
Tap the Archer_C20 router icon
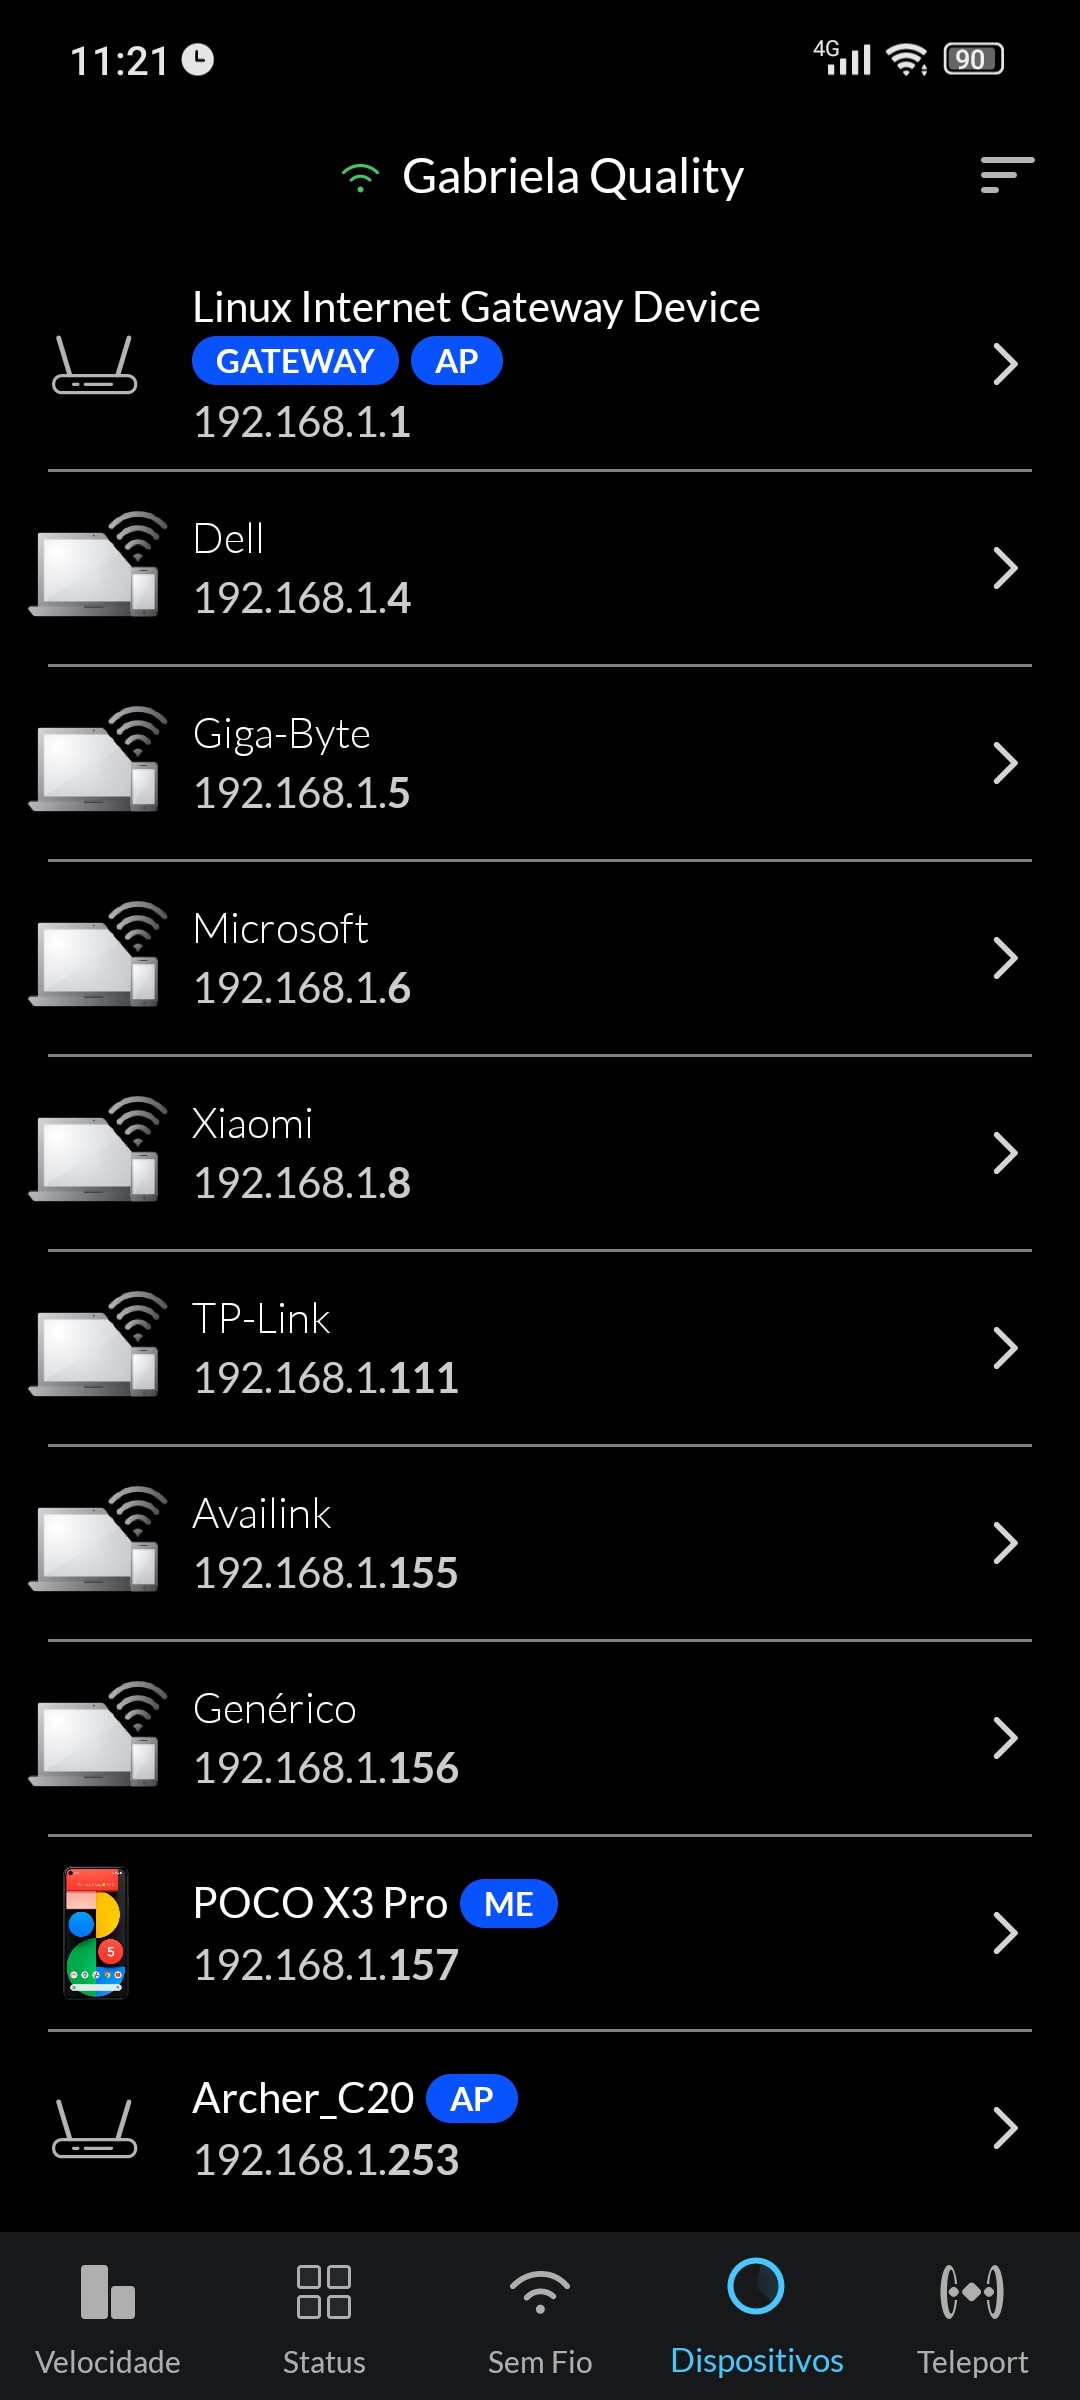(x=95, y=2128)
